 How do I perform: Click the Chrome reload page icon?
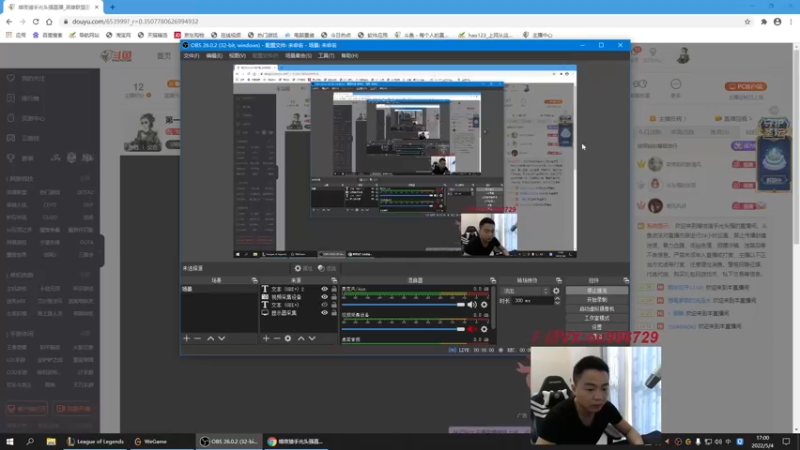[x=36, y=21]
